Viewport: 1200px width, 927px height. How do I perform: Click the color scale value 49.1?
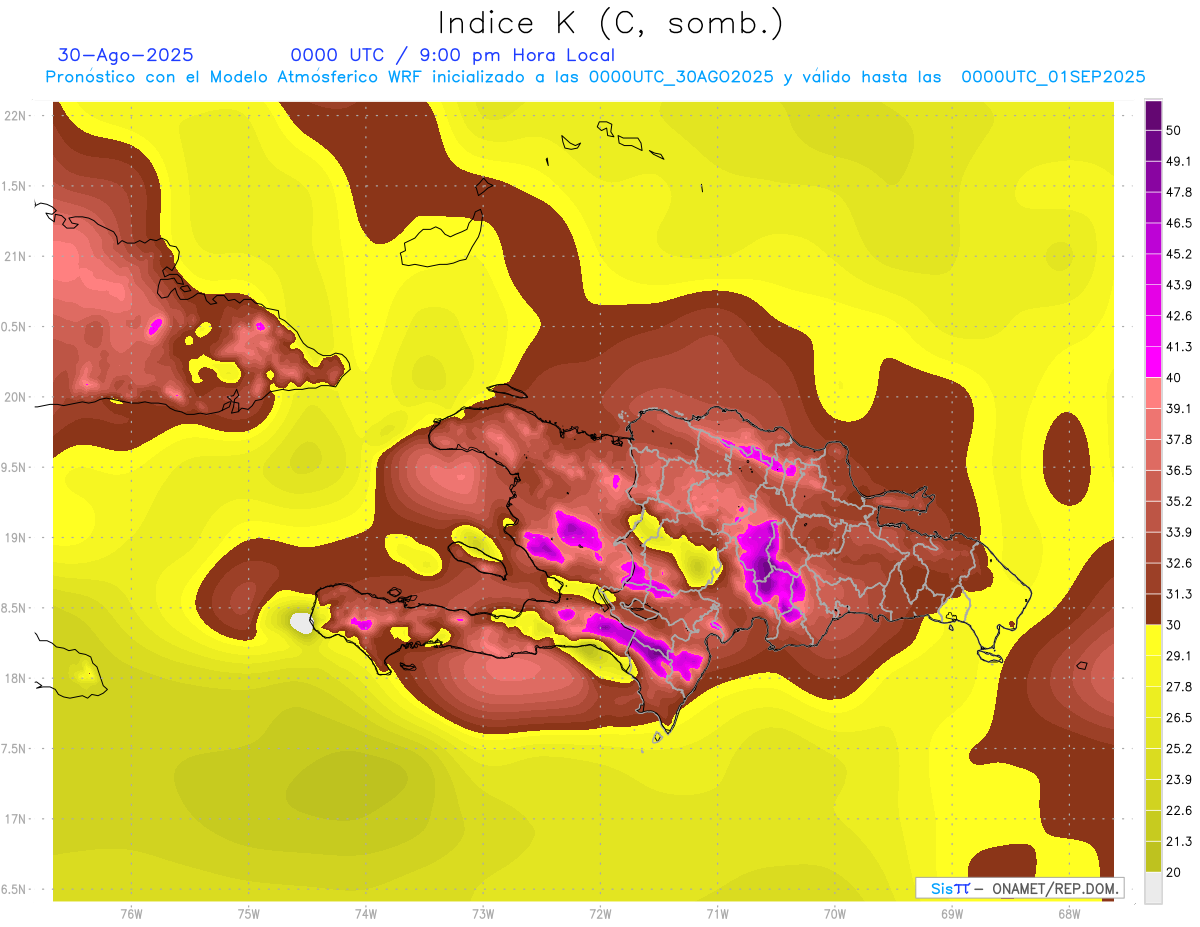[x=1179, y=161]
